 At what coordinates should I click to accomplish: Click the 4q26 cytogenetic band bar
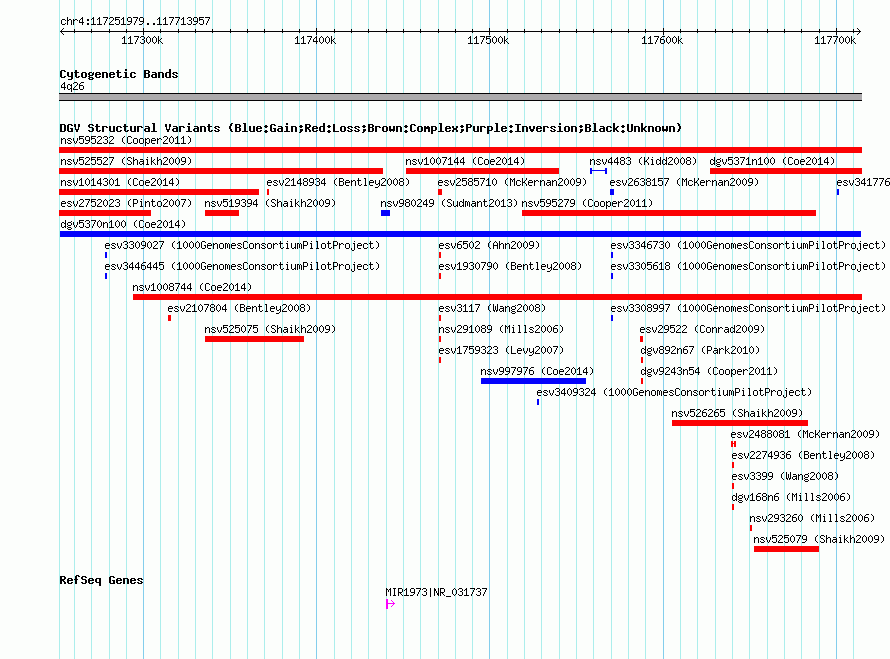(x=460, y=97)
